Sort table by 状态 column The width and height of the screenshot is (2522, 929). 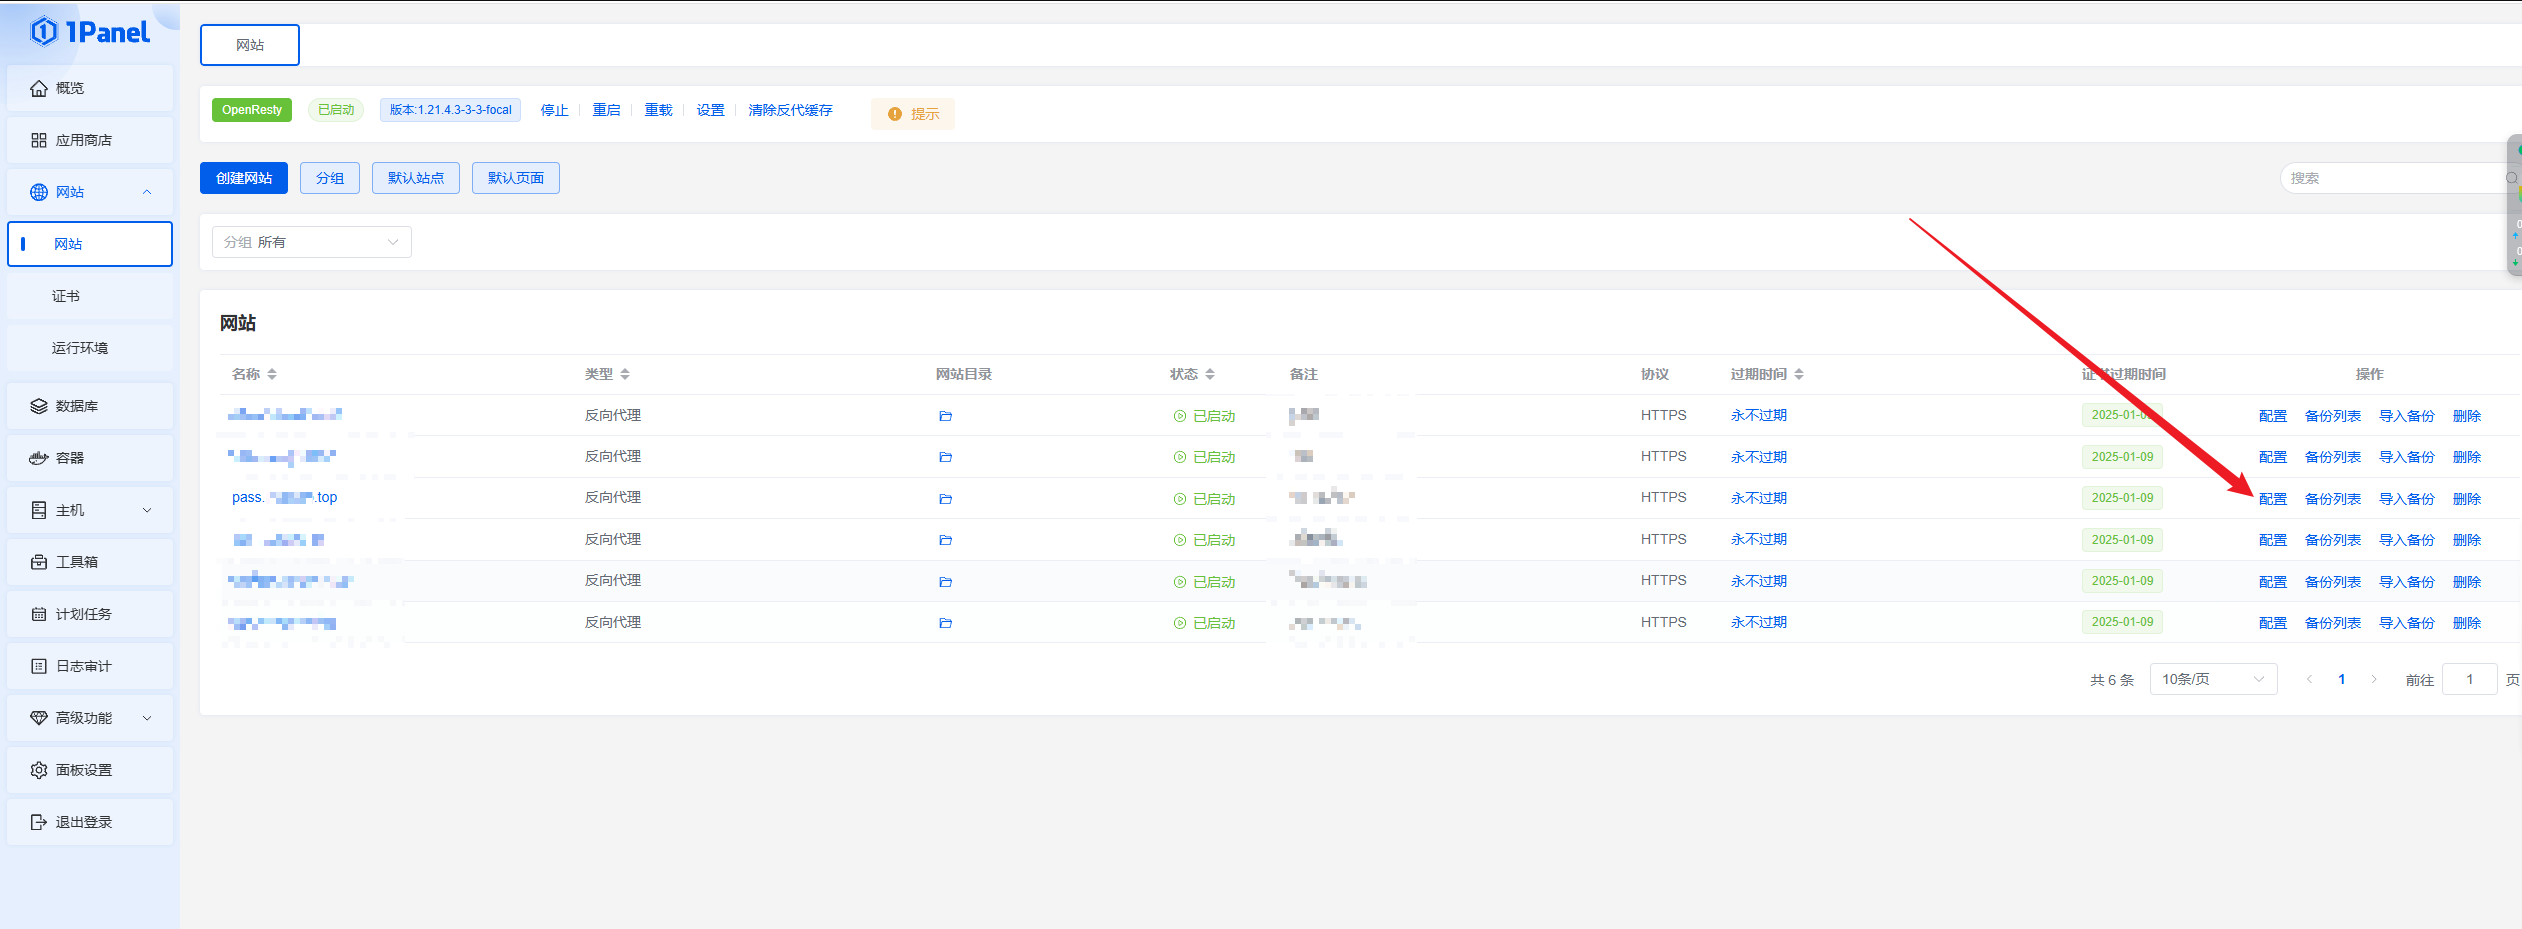point(1210,374)
